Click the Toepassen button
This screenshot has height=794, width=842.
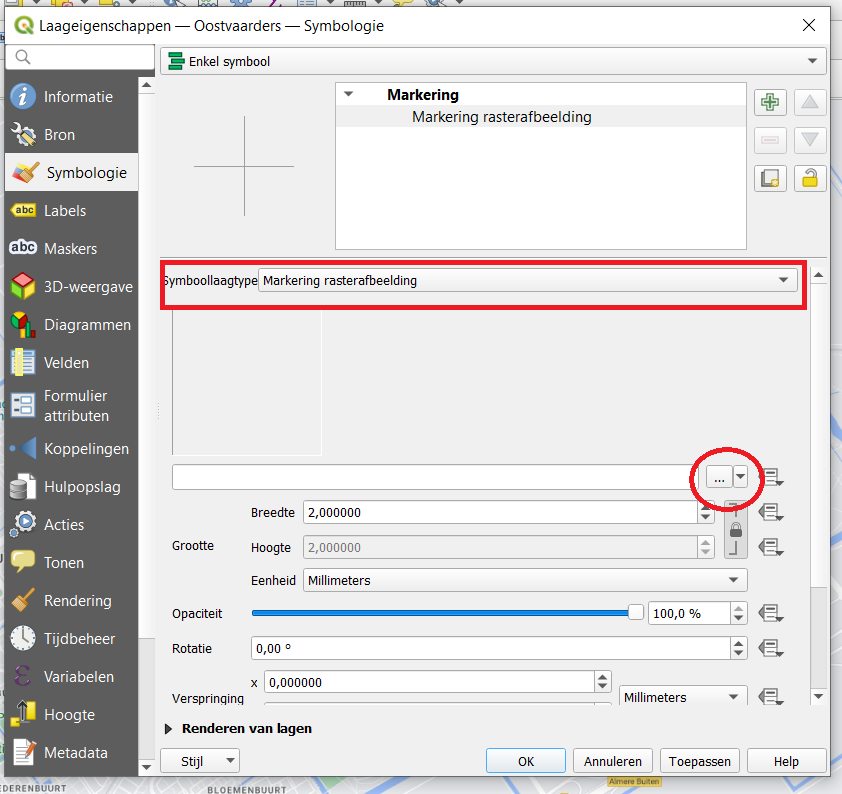(x=701, y=761)
